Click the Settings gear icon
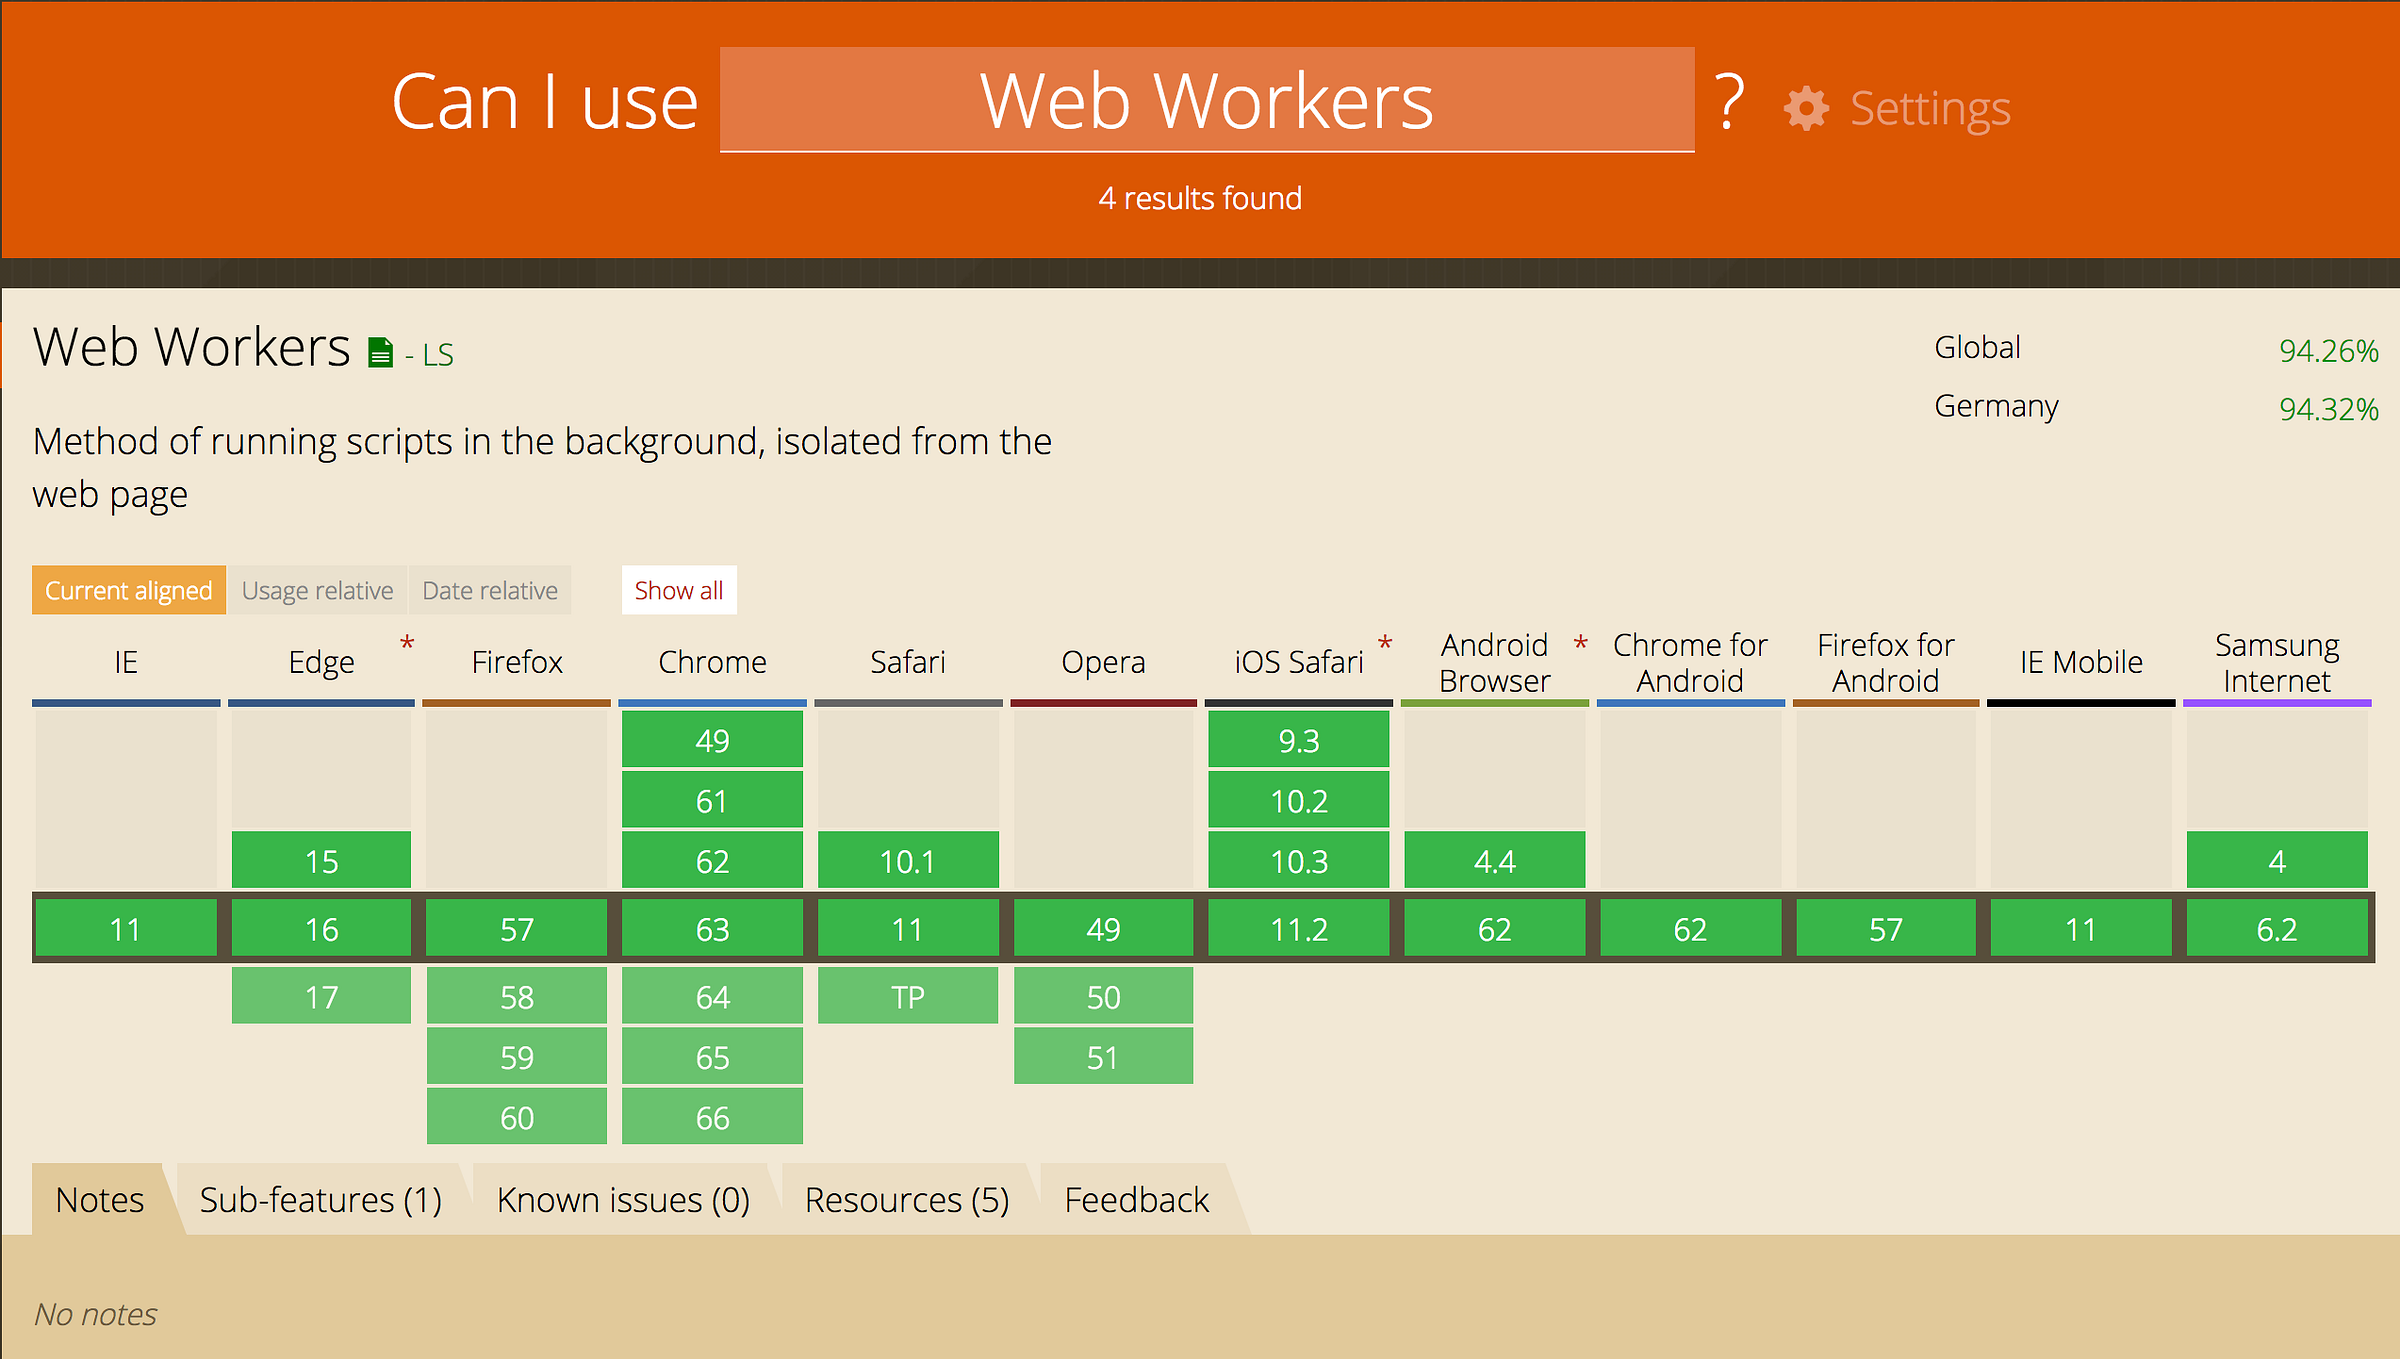 (x=1805, y=108)
